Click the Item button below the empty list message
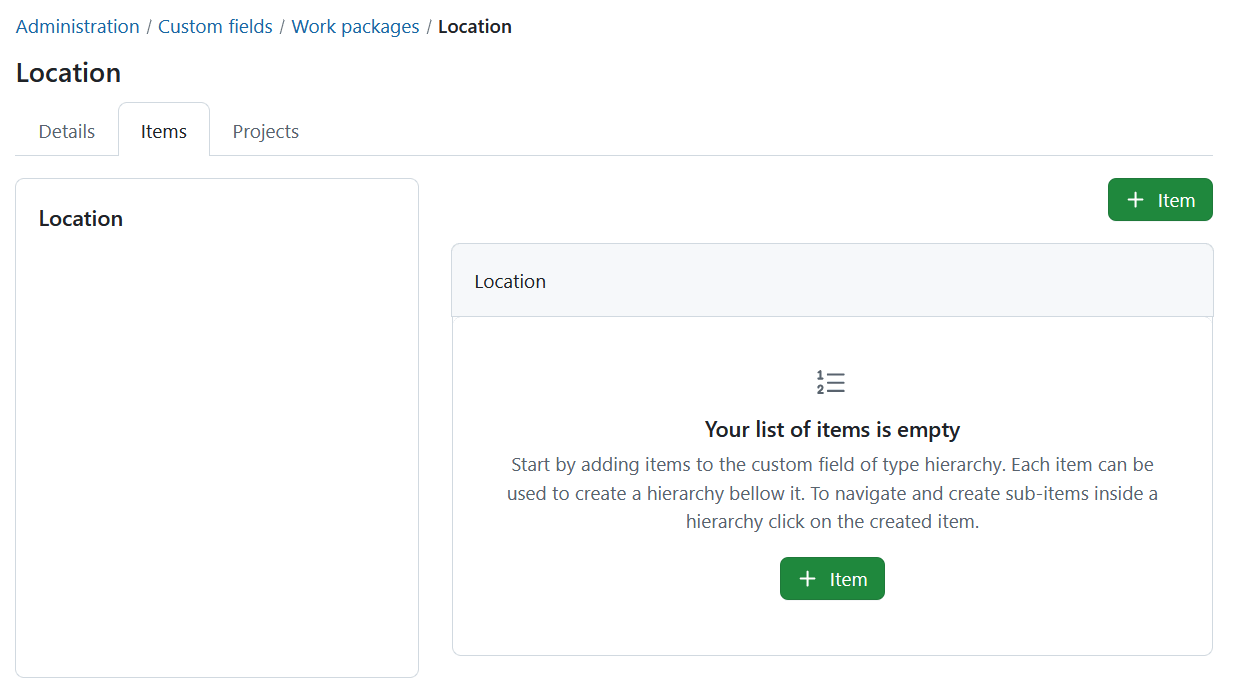The image size is (1234, 682). pos(832,578)
